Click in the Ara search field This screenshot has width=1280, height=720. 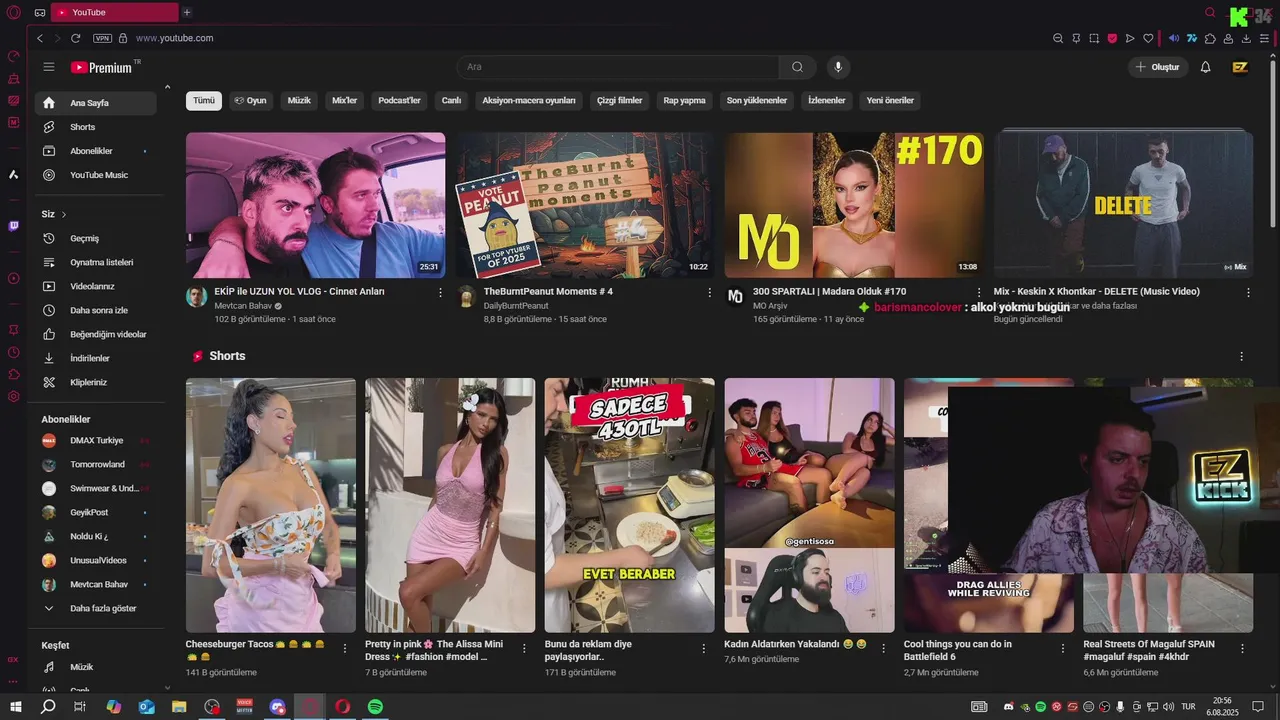click(x=617, y=67)
